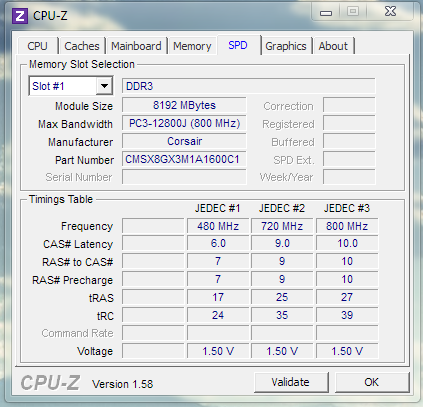Switch to the CPU tab
Screen dimensions: 423x407
click(37, 46)
